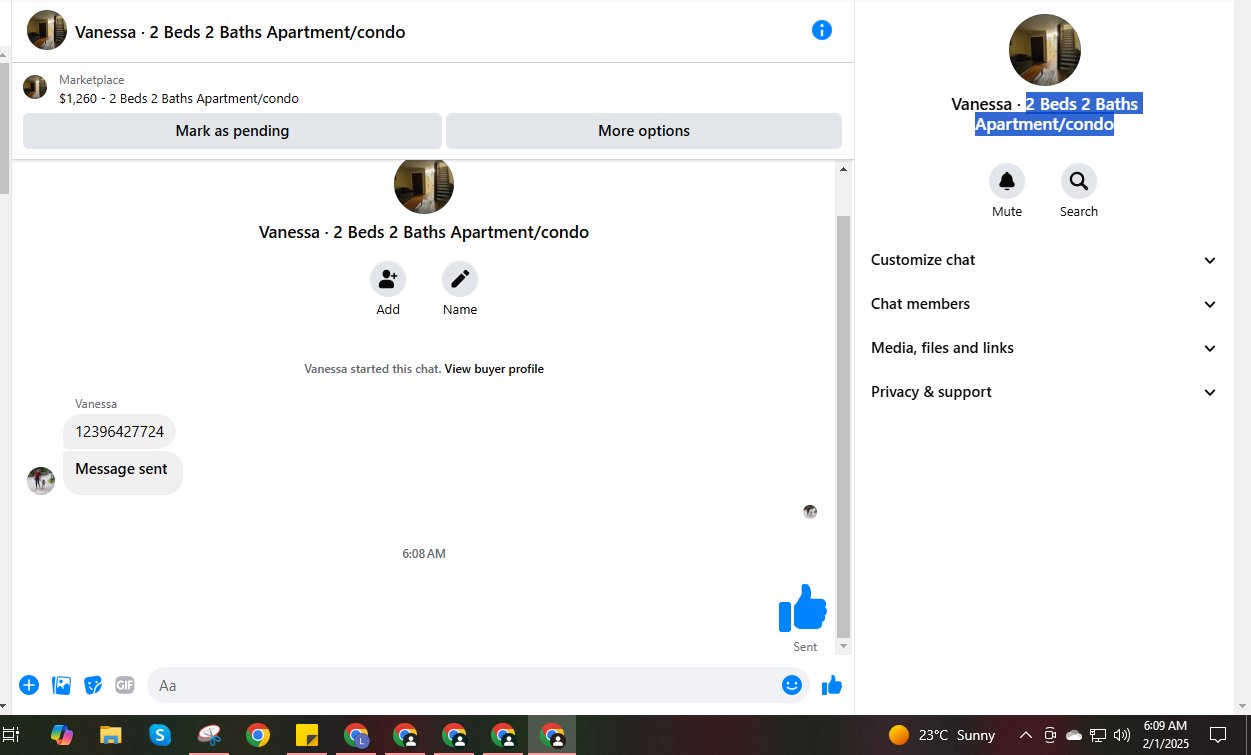Click the More options button
This screenshot has width=1251, height=755.
click(x=644, y=131)
